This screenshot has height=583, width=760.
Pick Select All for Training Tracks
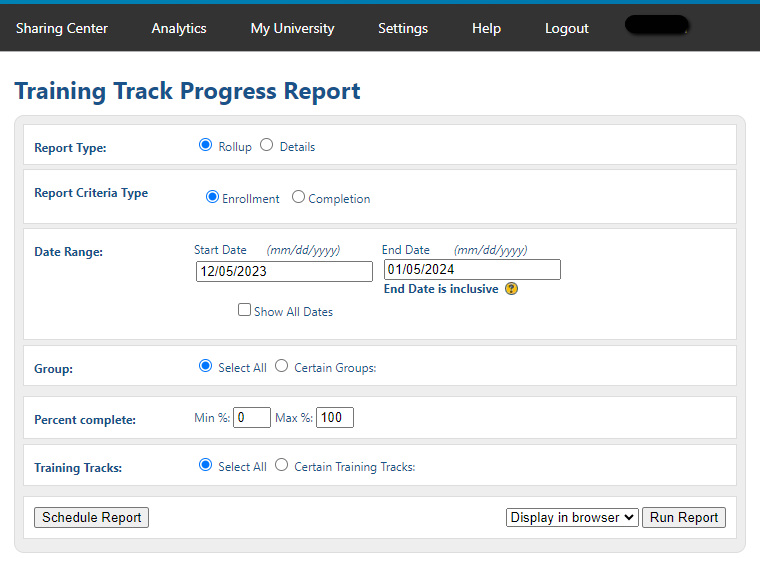tap(206, 465)
